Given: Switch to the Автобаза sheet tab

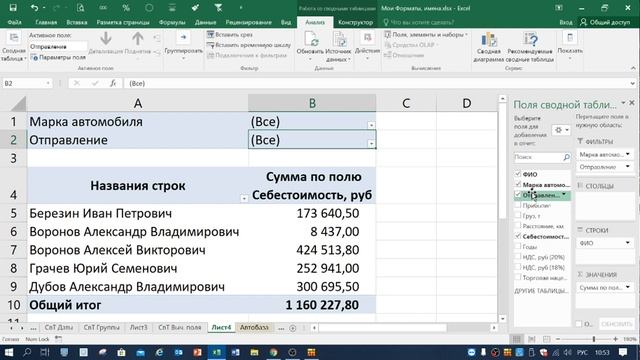Looking at the screenshot, I should click(x=254, y=328).
